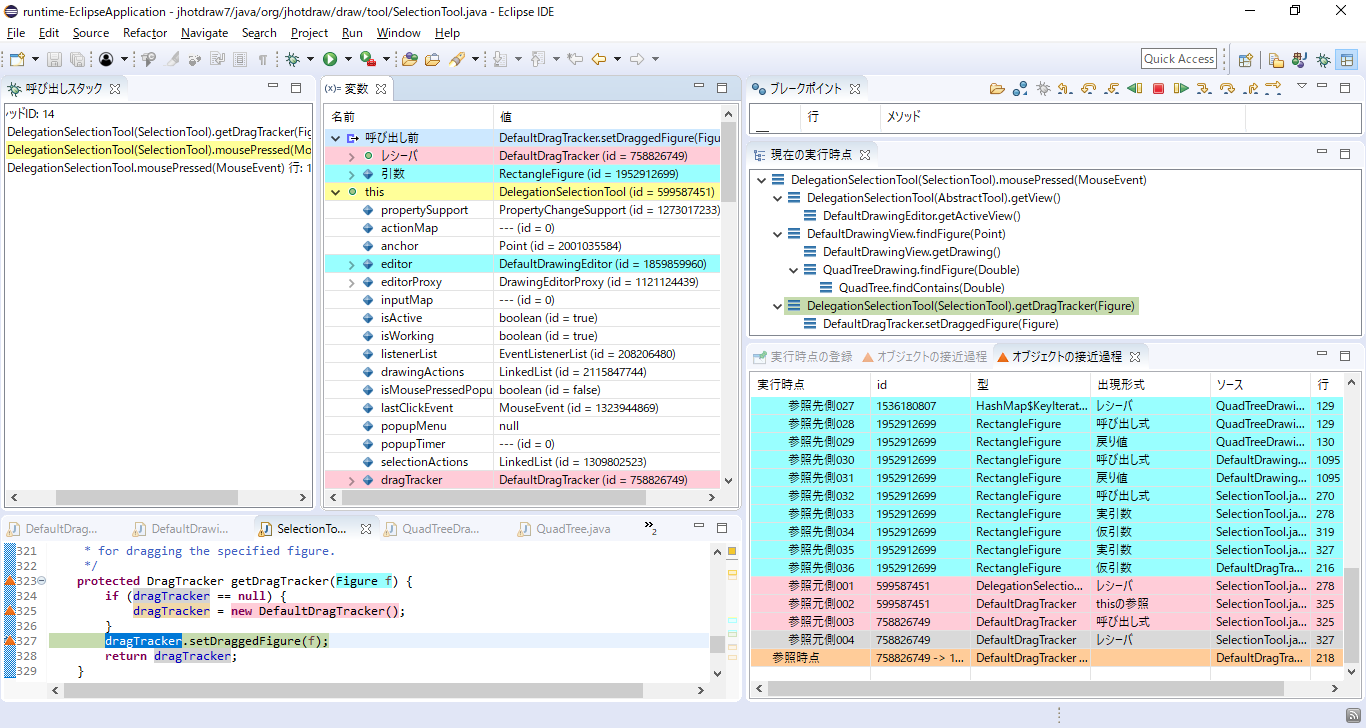Click backward Step Into icon in ブレークポイント view

point(1111,88)
